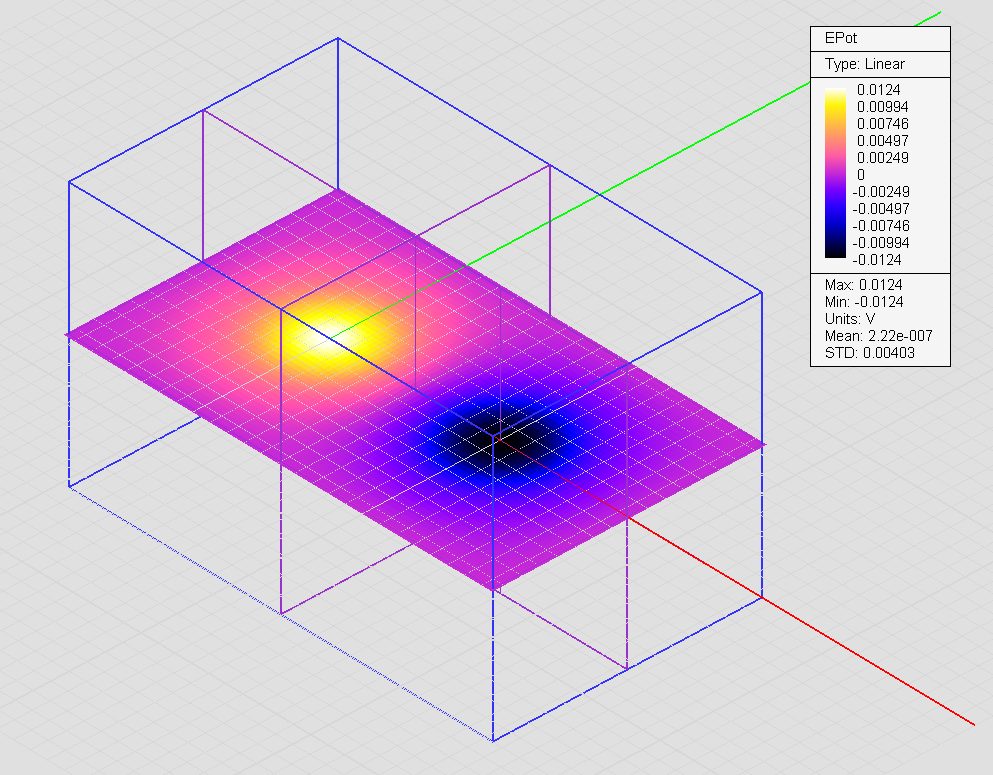The image size is (993, 775).
Task: Click the STD: 0.00403 value
Action: click(868, 353)
